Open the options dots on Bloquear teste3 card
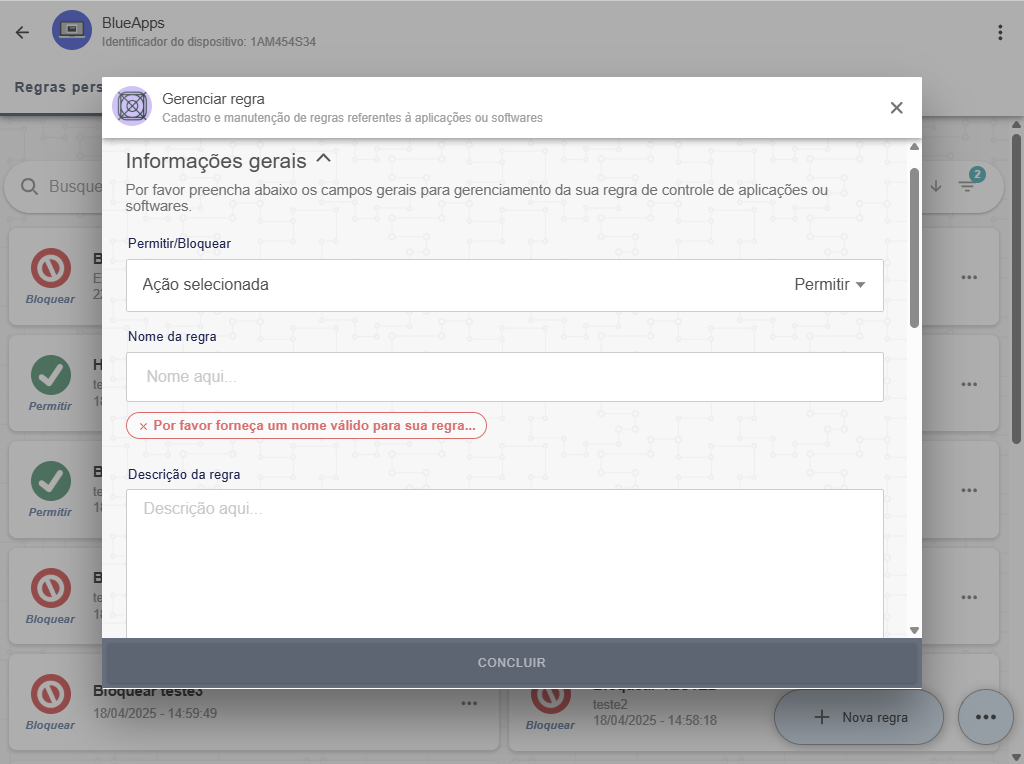This screenshot has height=764, width=1024. [469, 703]
